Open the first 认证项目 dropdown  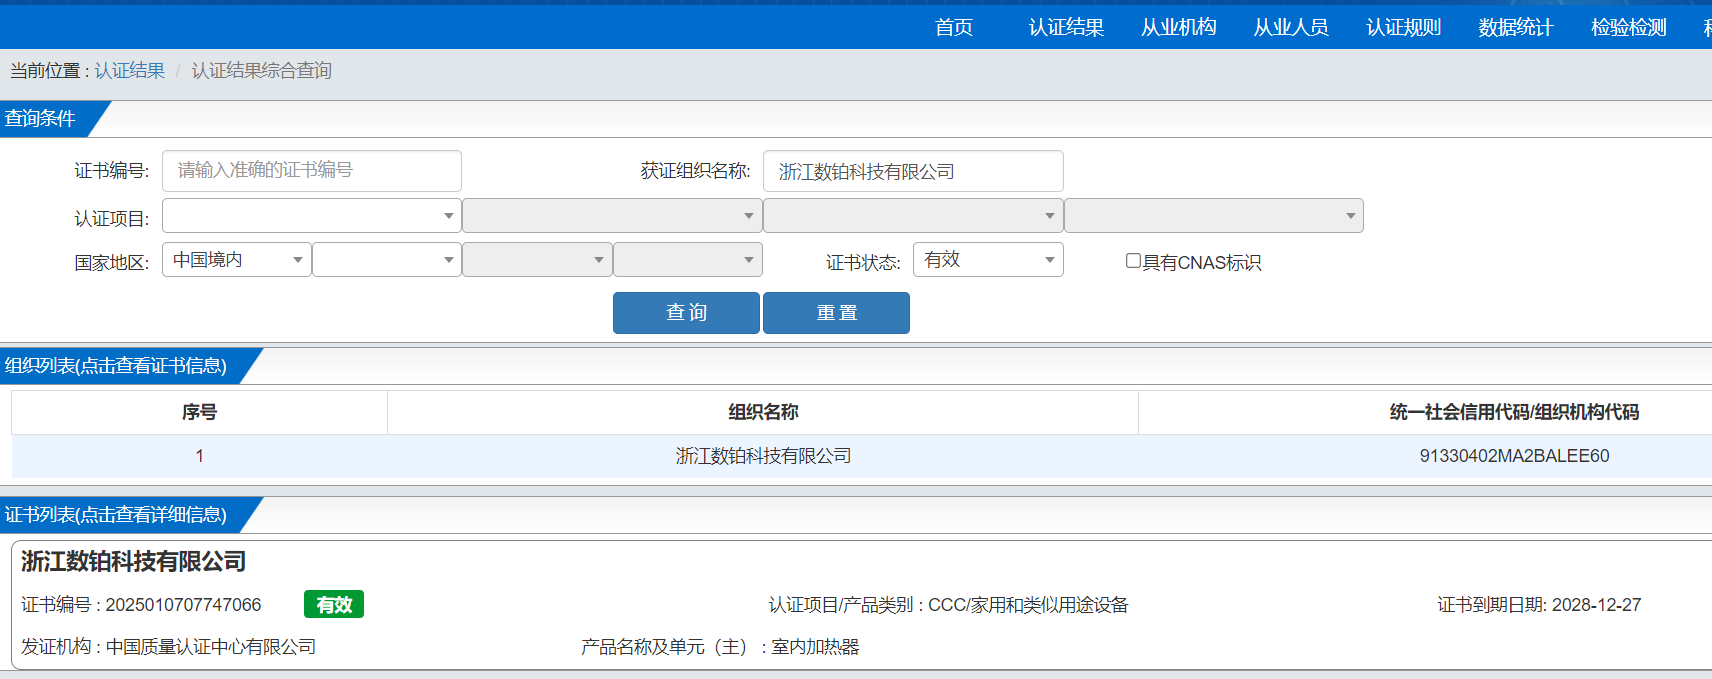click(312, 216)
